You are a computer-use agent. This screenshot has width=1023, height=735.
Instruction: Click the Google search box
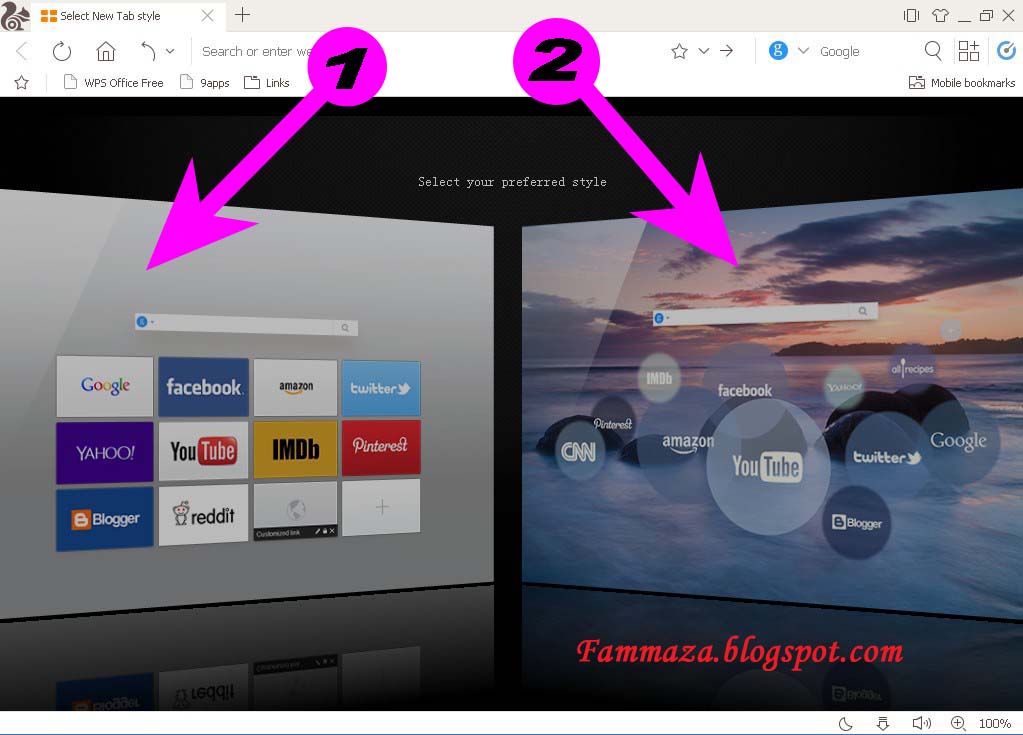pyautogui.click(x=864, y=52)
